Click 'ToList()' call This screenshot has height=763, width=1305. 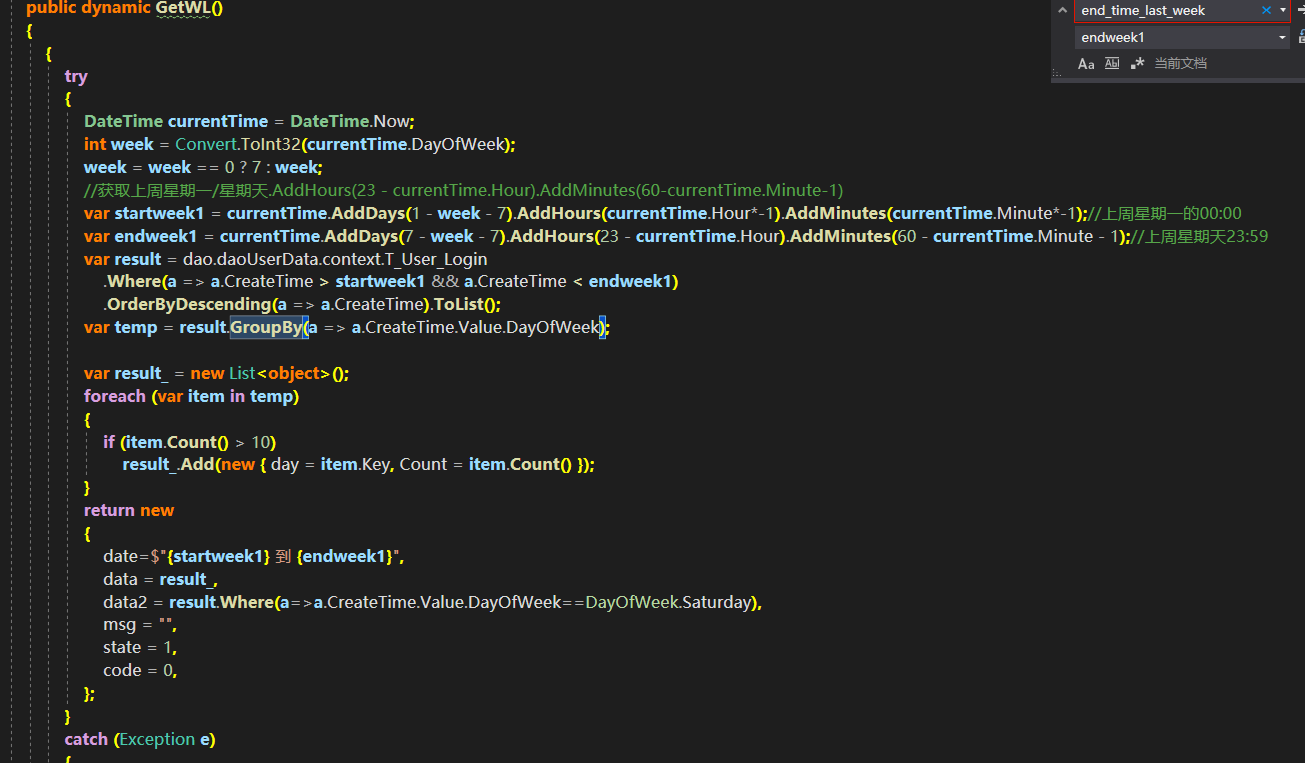[x=467, y=305]
